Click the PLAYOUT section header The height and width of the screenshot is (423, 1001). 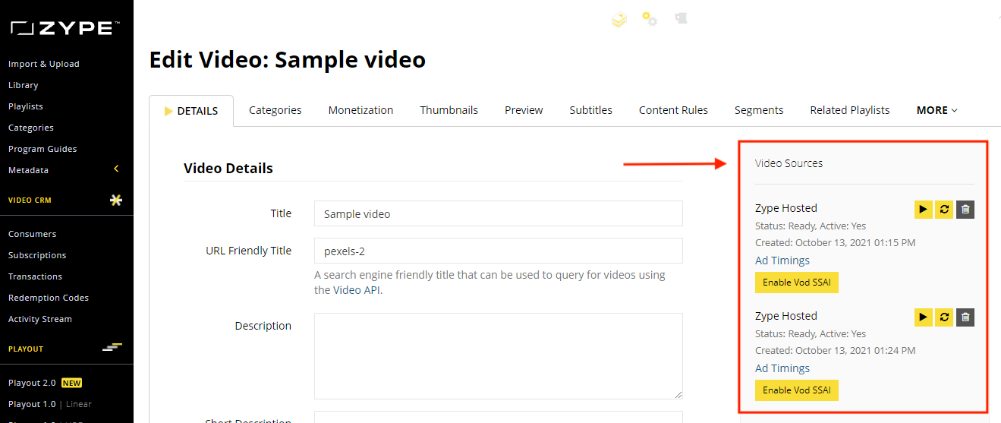26,349
